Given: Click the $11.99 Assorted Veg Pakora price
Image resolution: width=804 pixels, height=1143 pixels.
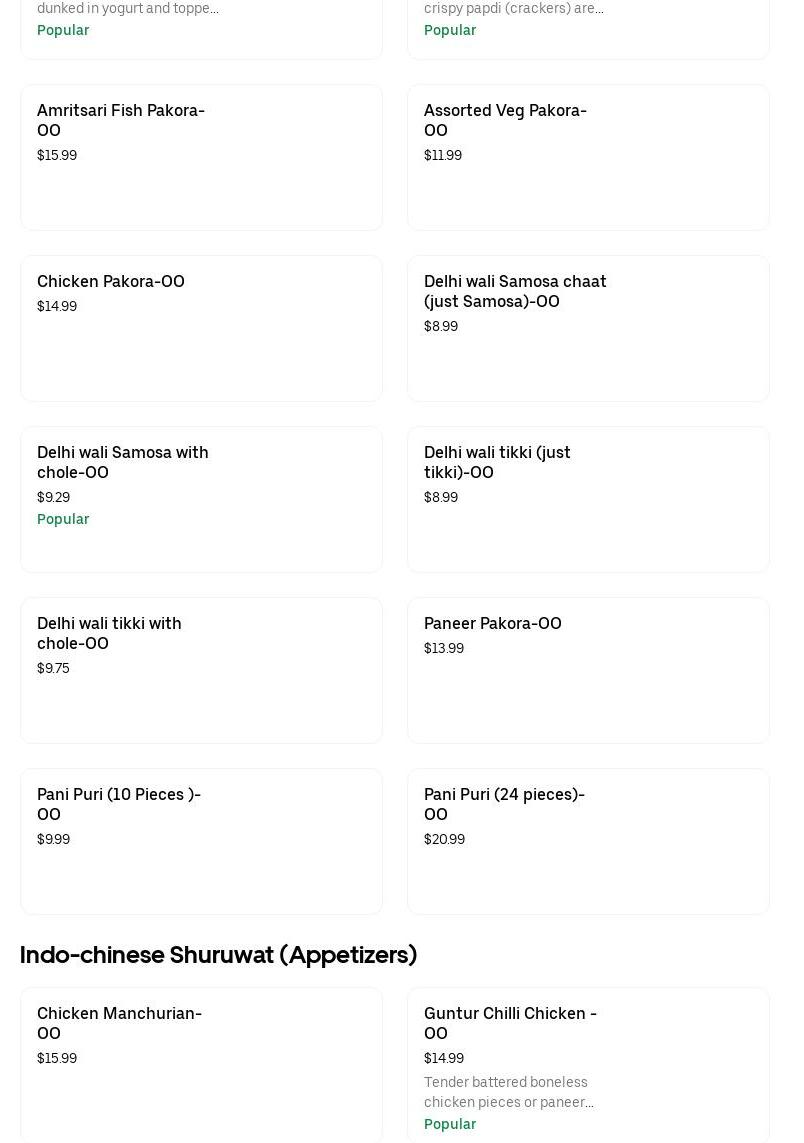Looking at the screenshot, I should click(x=443, y=155).
